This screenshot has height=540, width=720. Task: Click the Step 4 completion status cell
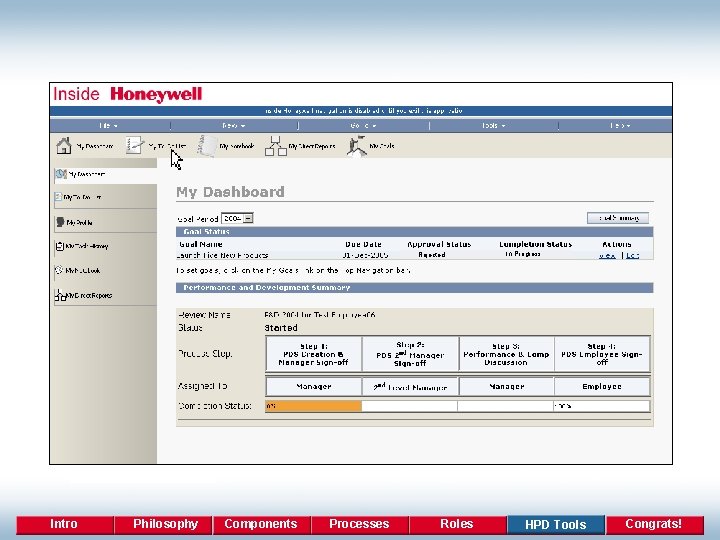[602, 406]
